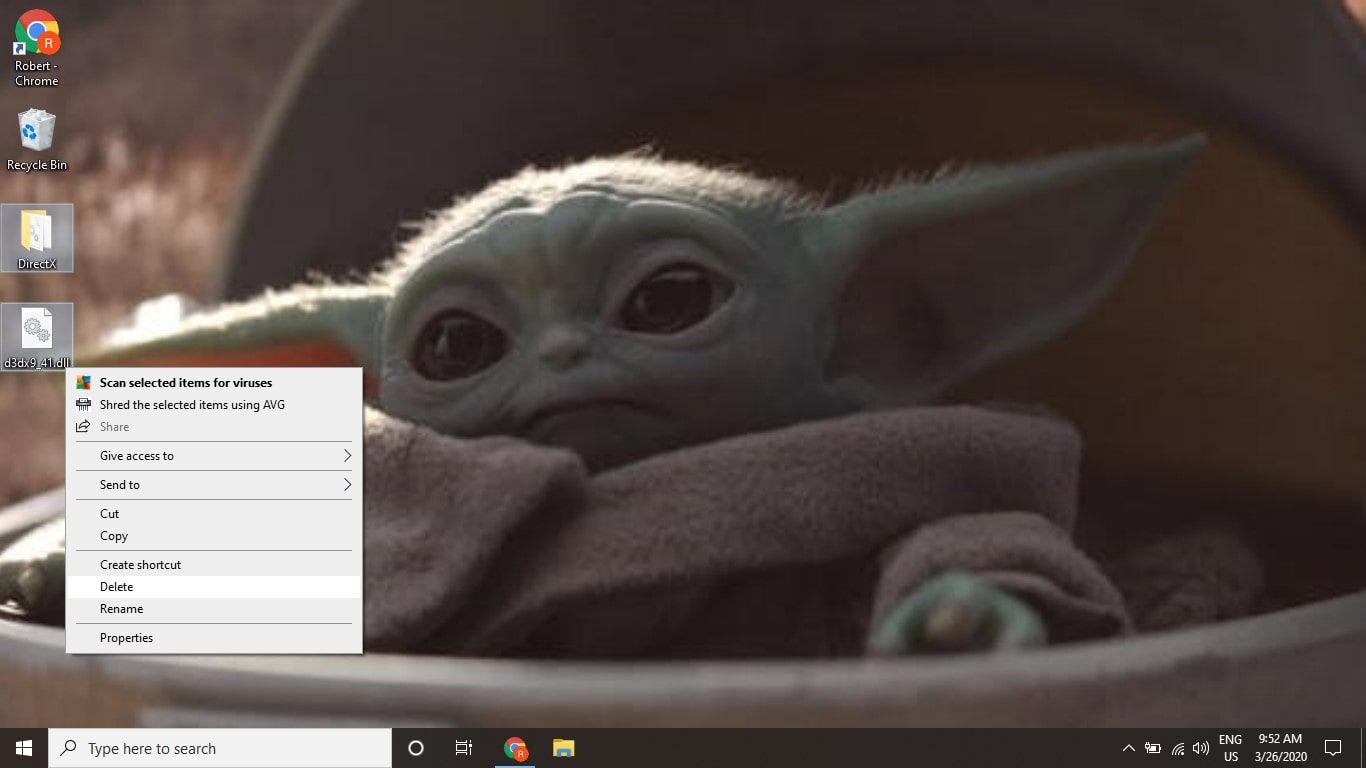This screenshot has height=768, width=1366.
Task: Open the Wi-Fi network icon
Action: pos(1177,748)
